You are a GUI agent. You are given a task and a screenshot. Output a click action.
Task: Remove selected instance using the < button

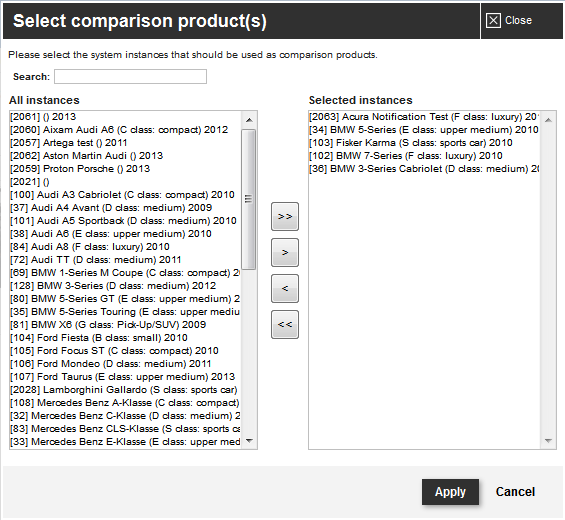click(x=285, y=288)
